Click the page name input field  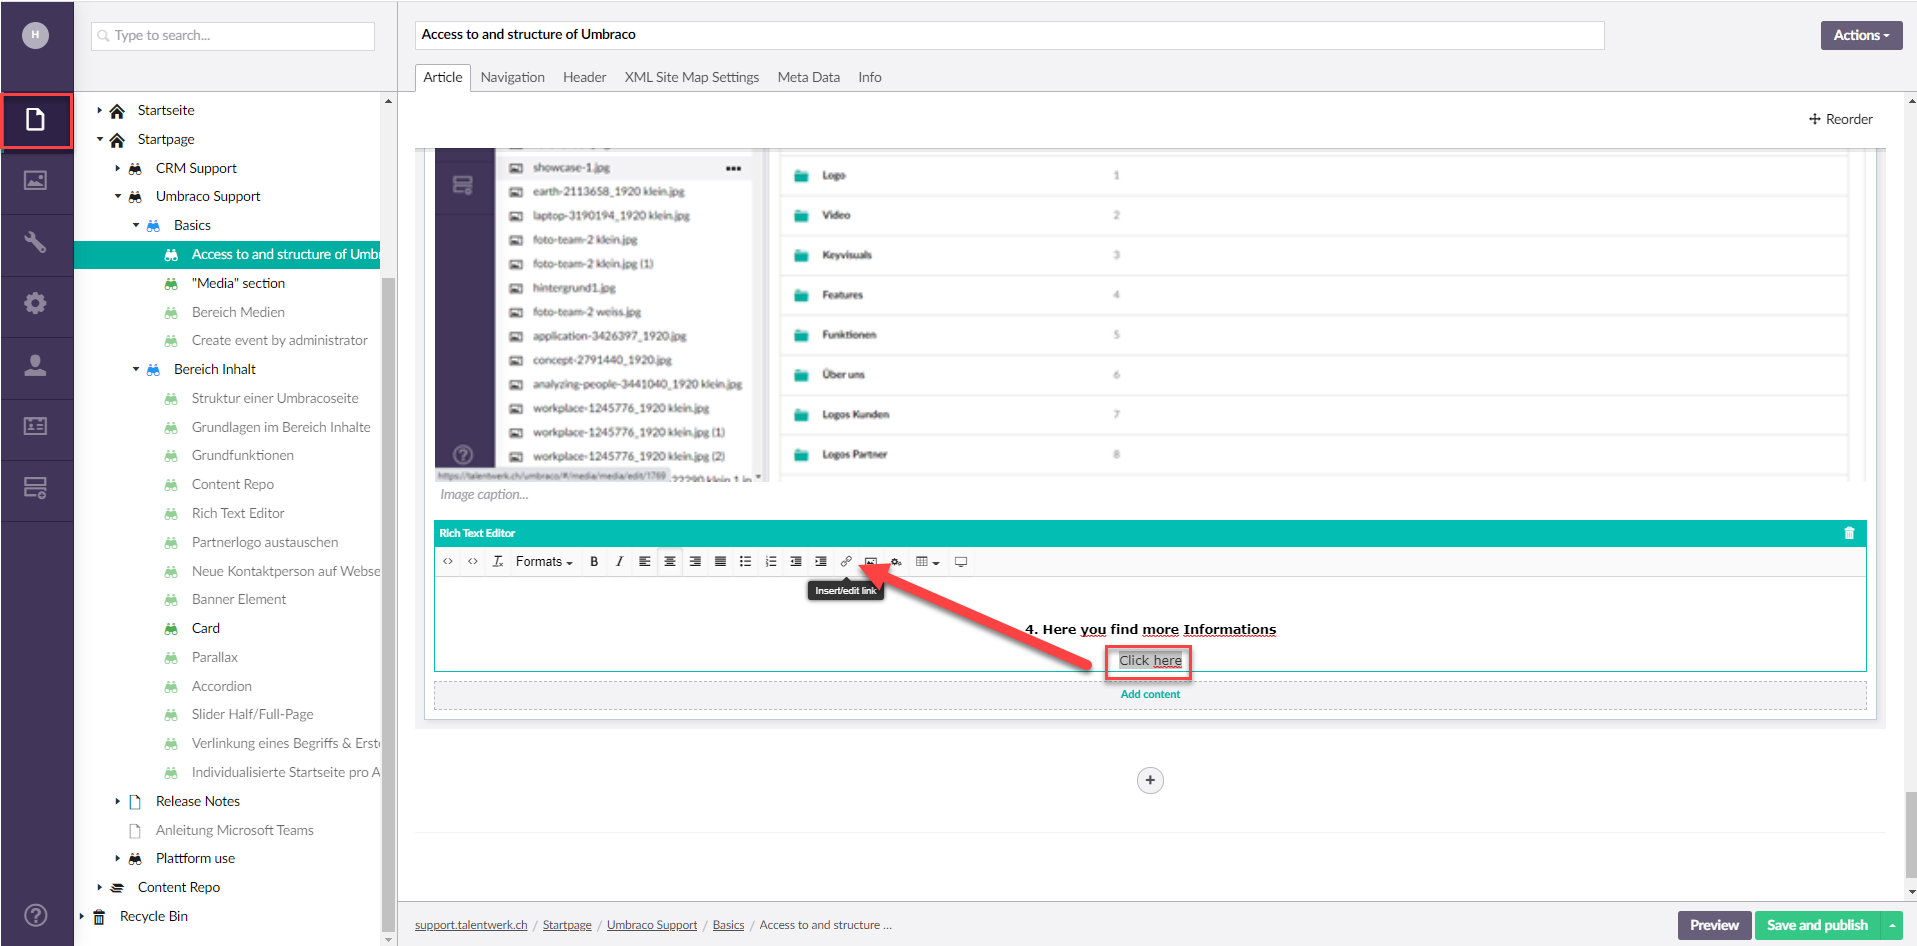coord(1010,35)
